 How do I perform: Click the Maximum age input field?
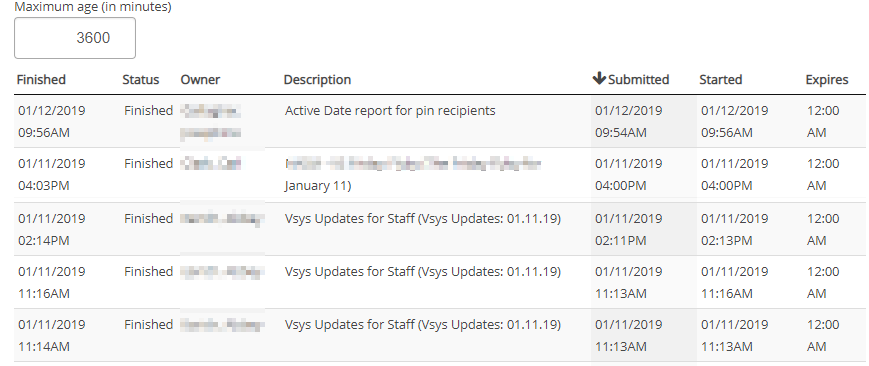tap(75, 38)
